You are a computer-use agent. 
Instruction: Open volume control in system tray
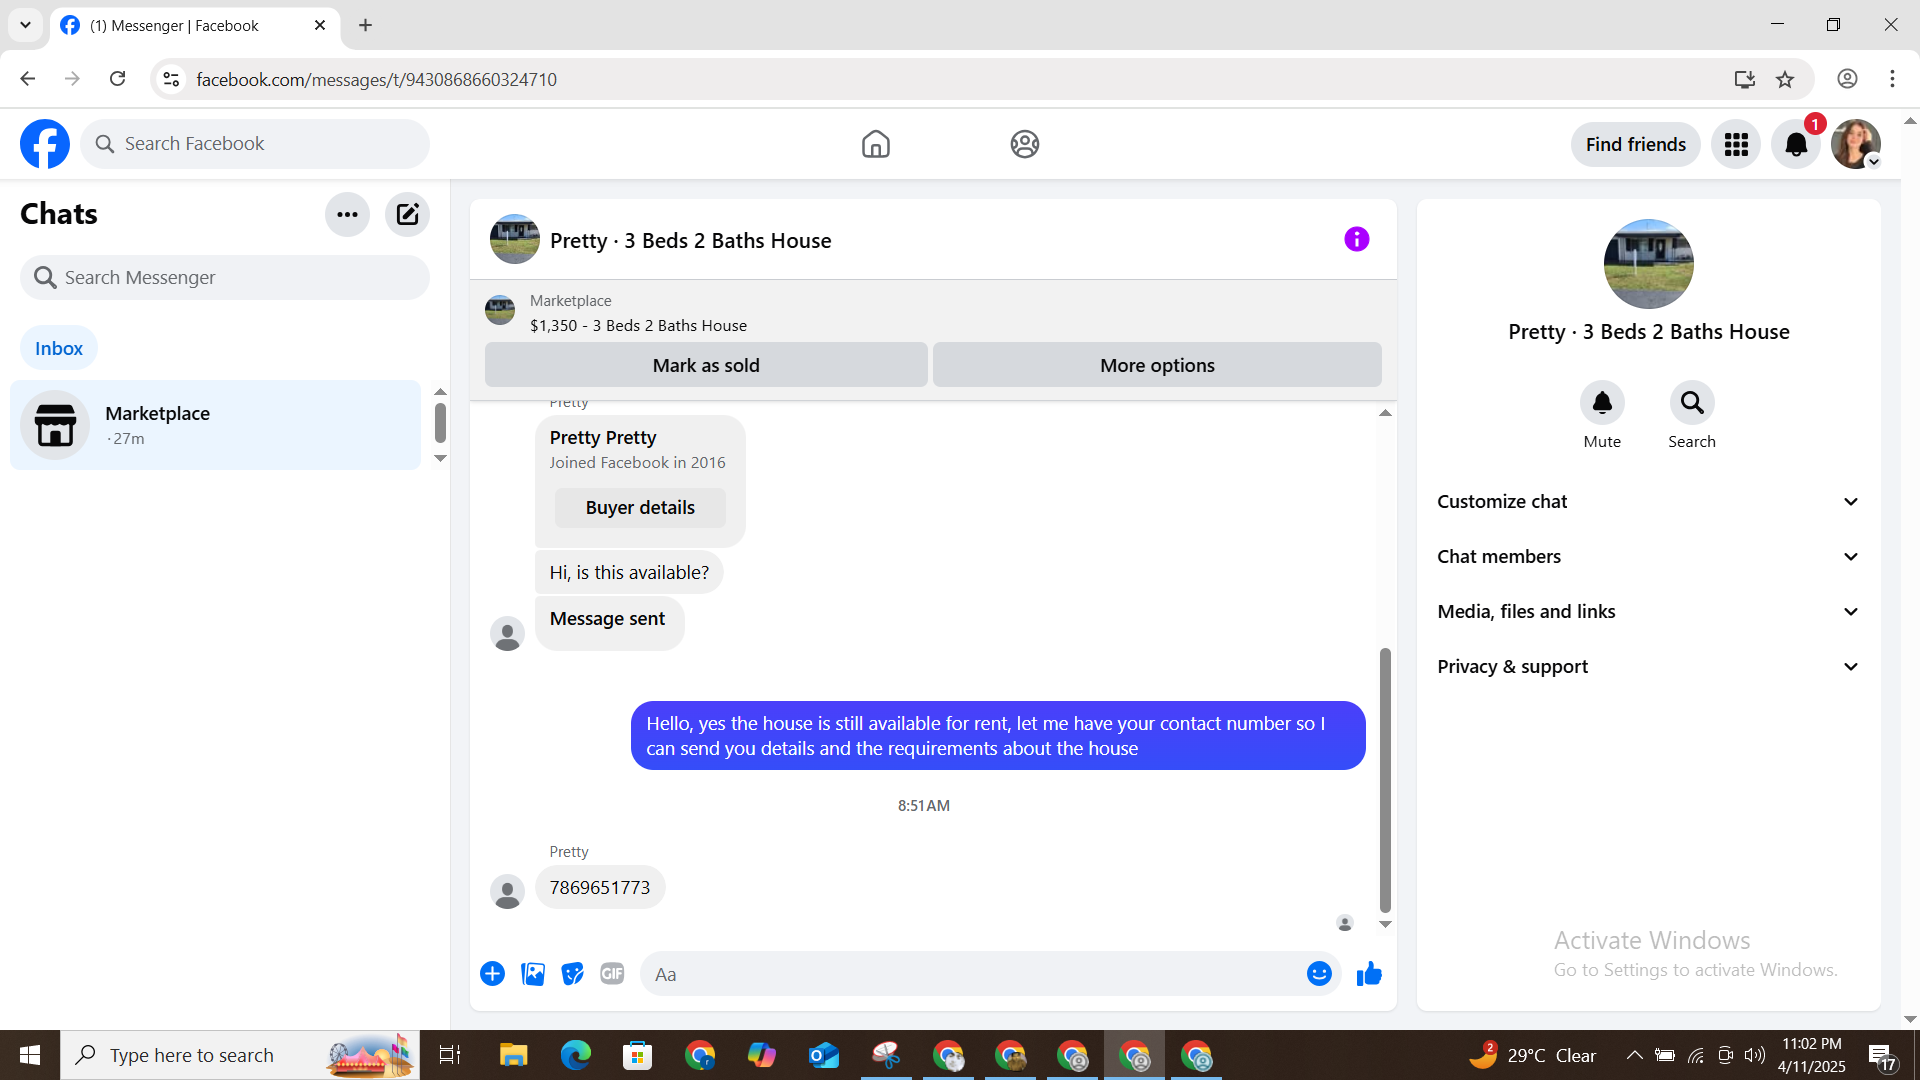click(1755, 1055)
